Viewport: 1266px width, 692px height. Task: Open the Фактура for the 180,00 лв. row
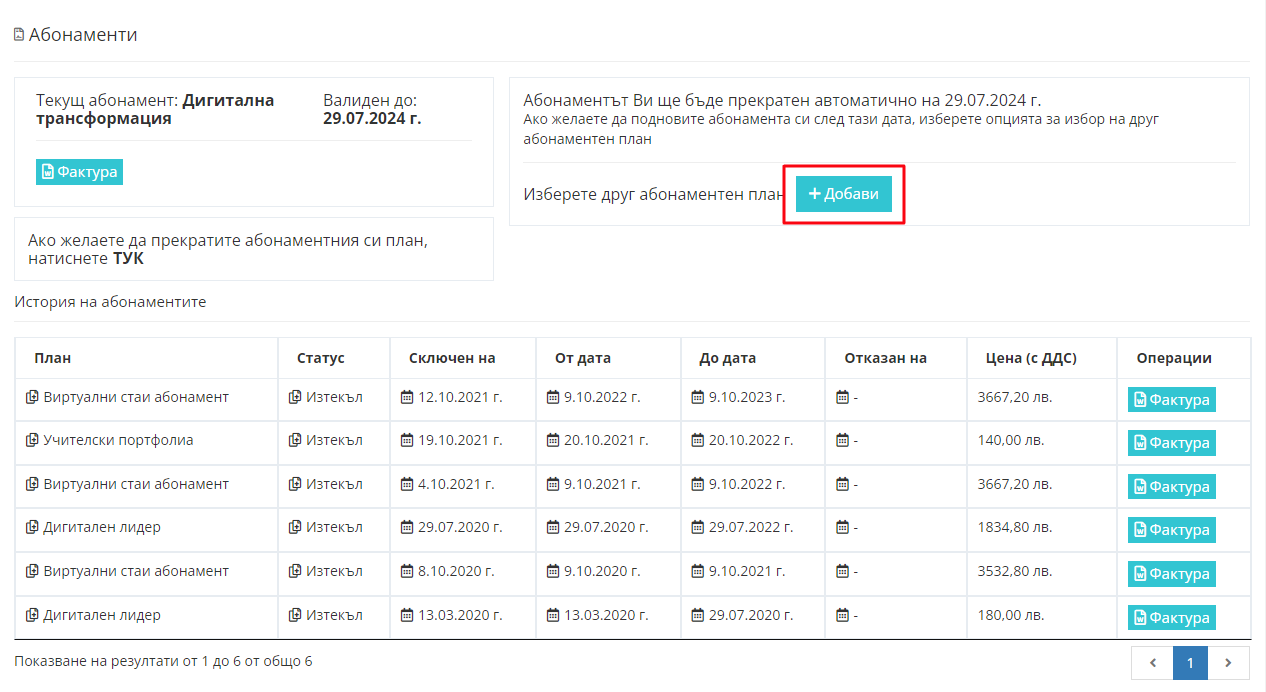[x=1171, y=618]
